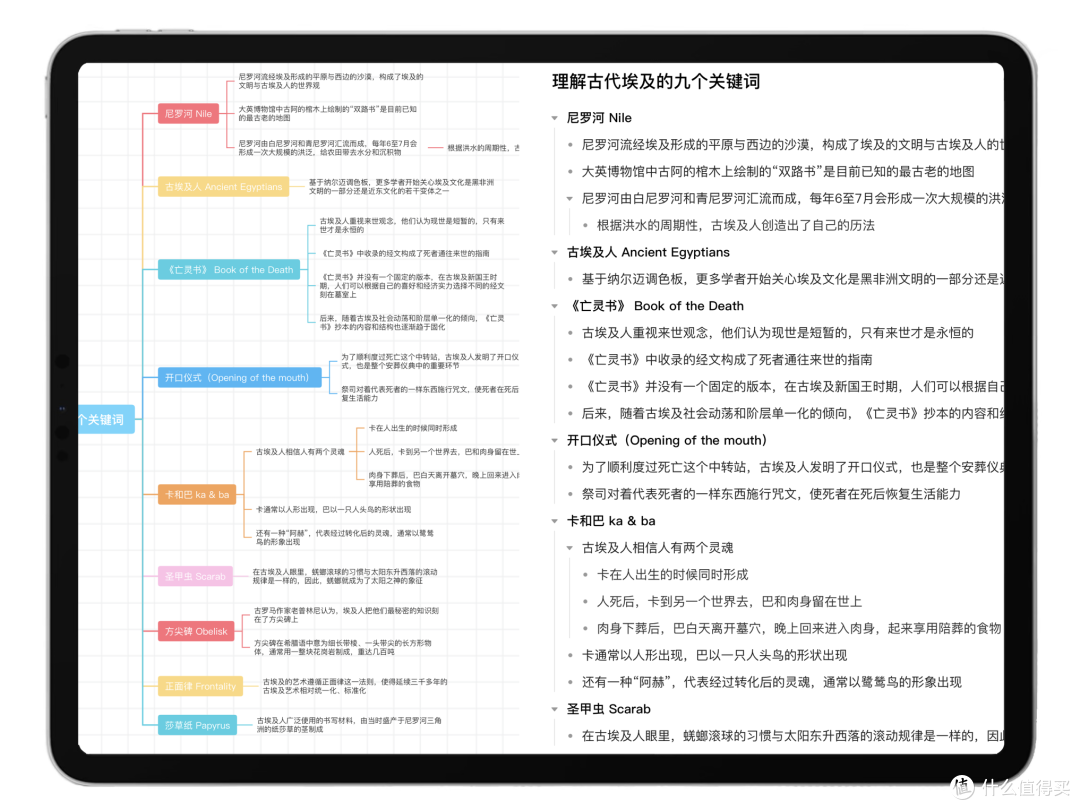The image size is (1080, 810).
Task: Click mind map note 根据洪水的周期性
Action: [483, 148]
